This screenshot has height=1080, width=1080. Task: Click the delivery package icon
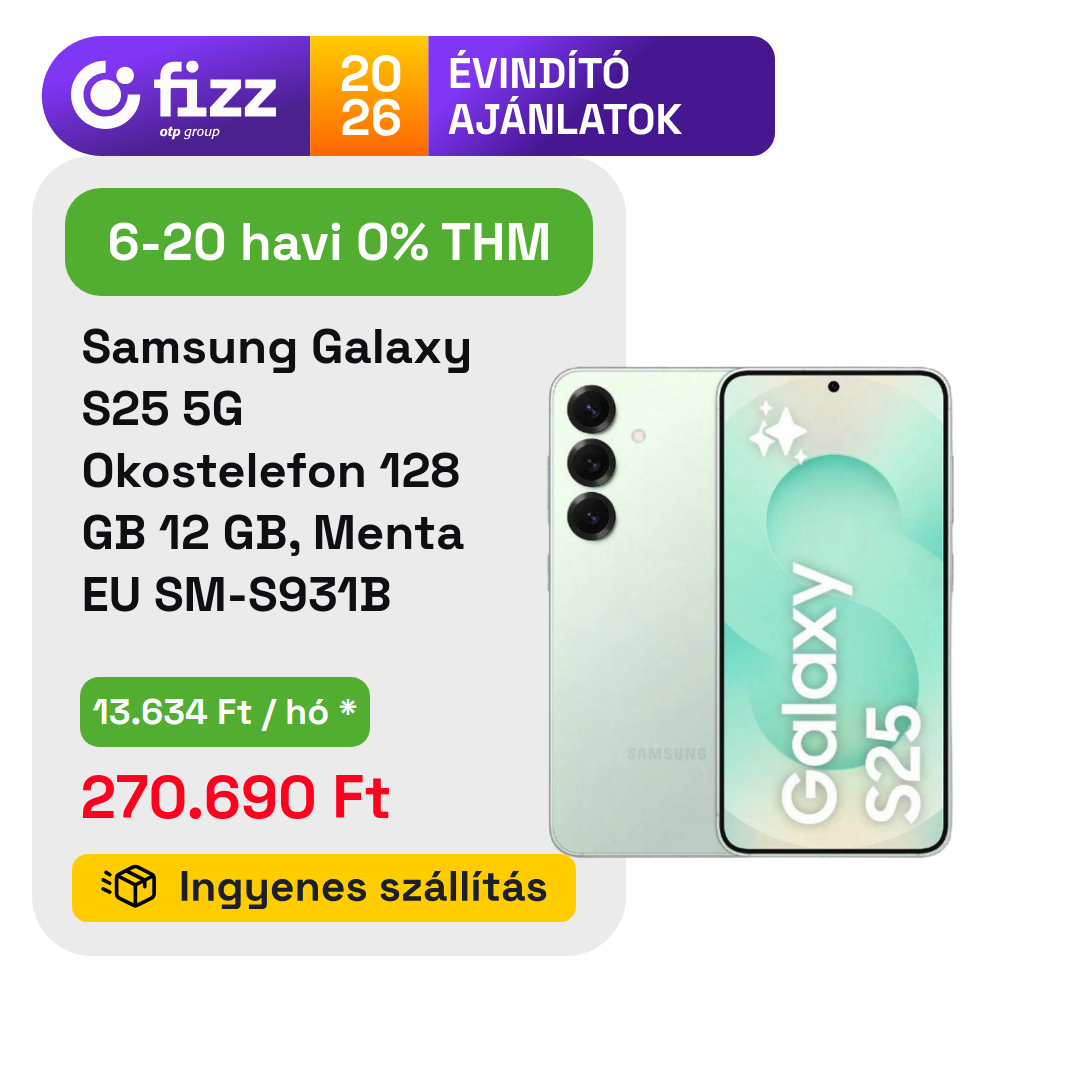pos(130,887)
